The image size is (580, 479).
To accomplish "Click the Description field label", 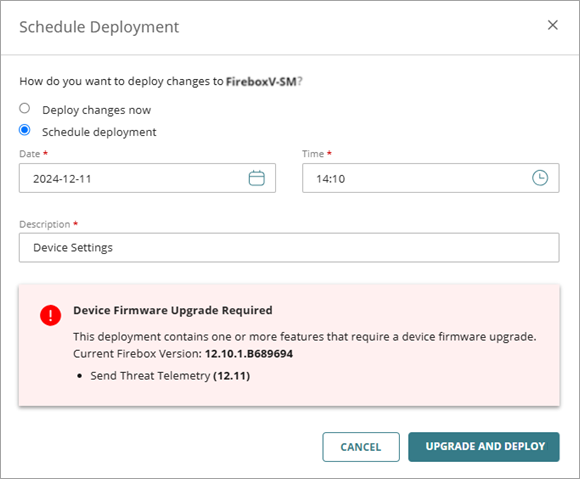I will point(45,225).
